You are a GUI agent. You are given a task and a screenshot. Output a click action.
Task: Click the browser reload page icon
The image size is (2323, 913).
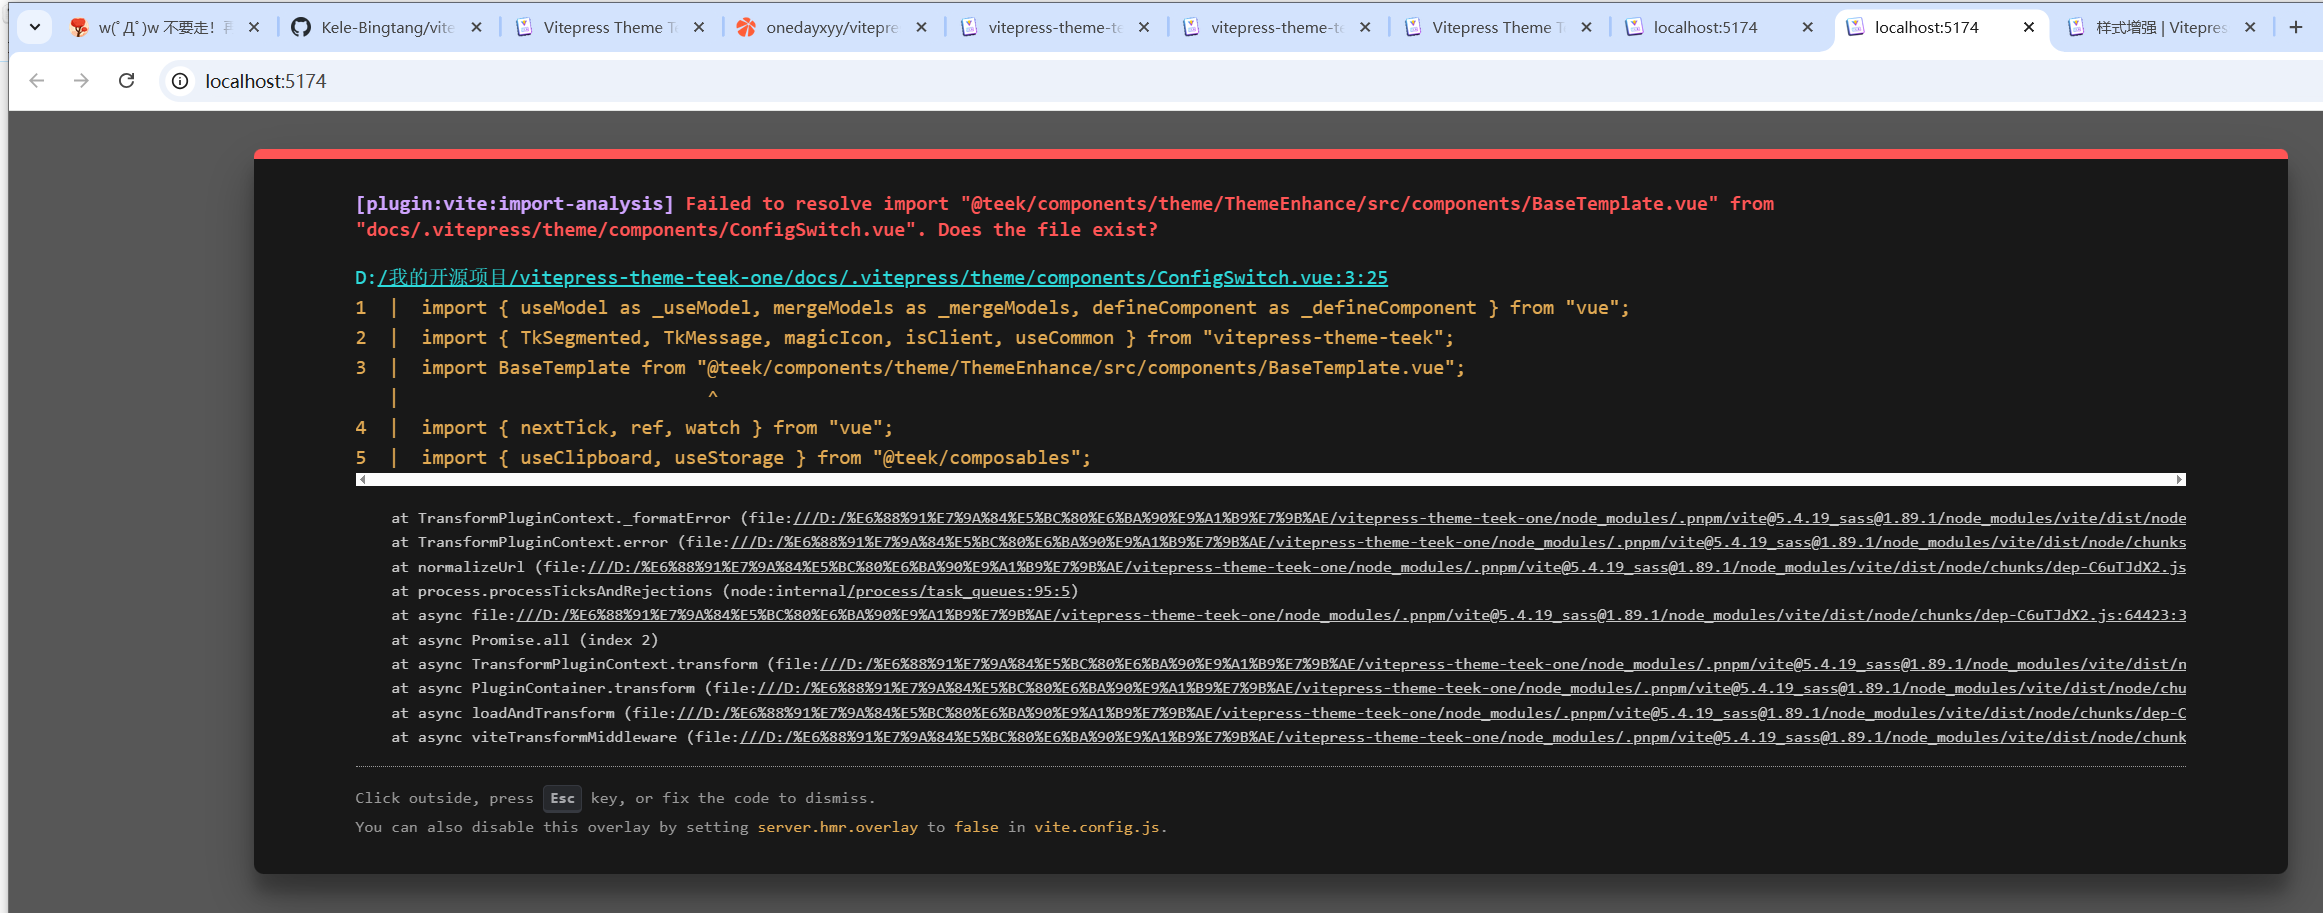[x=126, y=81]
